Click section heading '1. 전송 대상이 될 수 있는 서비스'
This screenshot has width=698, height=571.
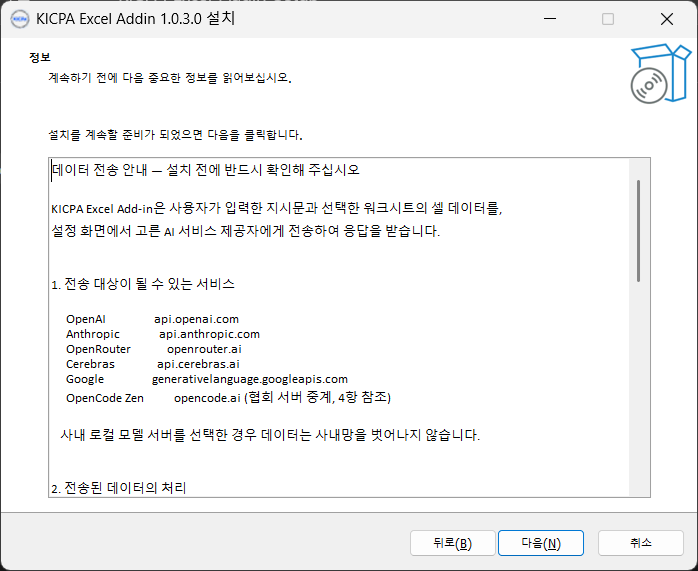click(x=143, y=284)
